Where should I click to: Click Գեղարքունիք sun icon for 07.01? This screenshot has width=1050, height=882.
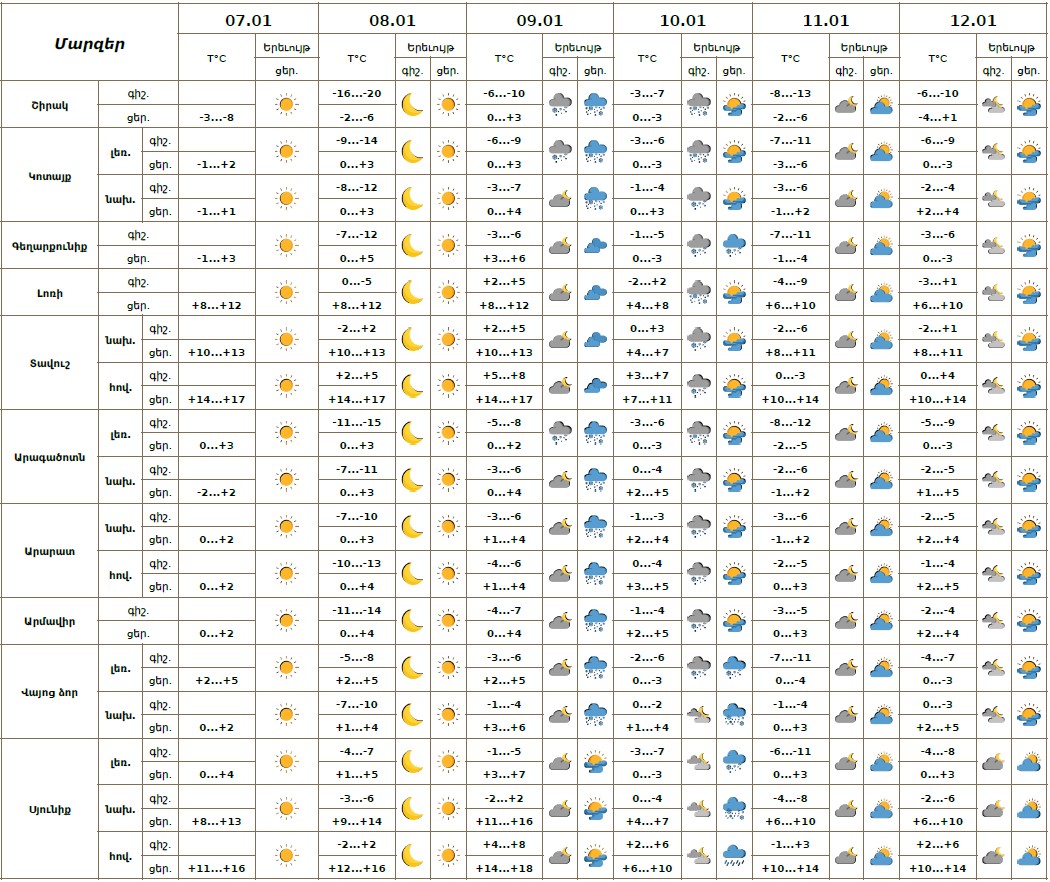point(286,245)
